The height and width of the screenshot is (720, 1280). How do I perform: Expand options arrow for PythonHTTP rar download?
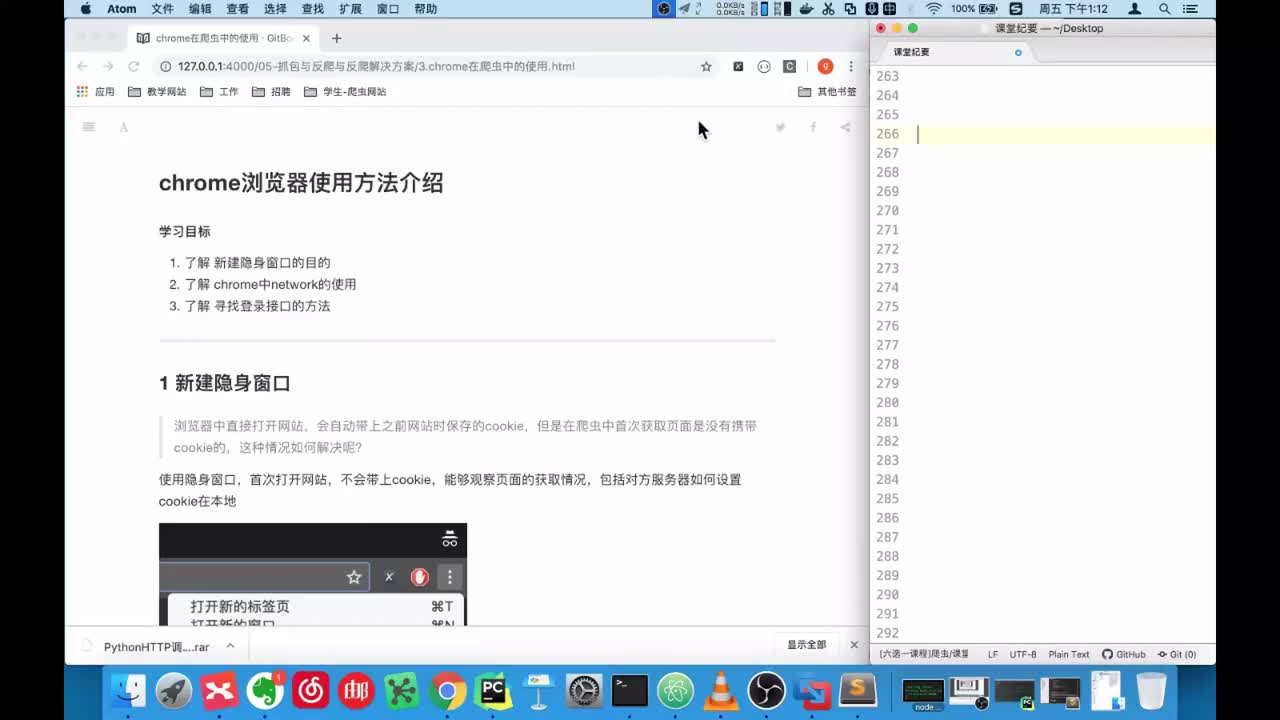(230, 646)
